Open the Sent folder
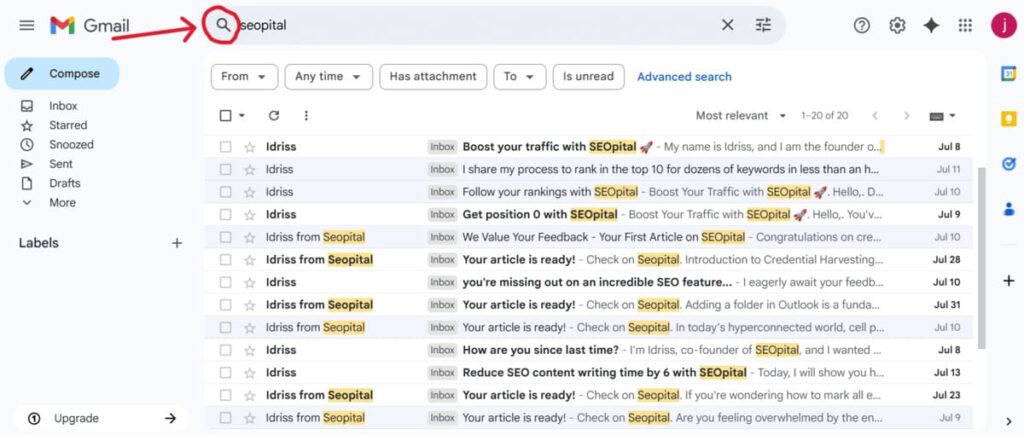This screenshot has height=435, width=1024. click(61, 164)
